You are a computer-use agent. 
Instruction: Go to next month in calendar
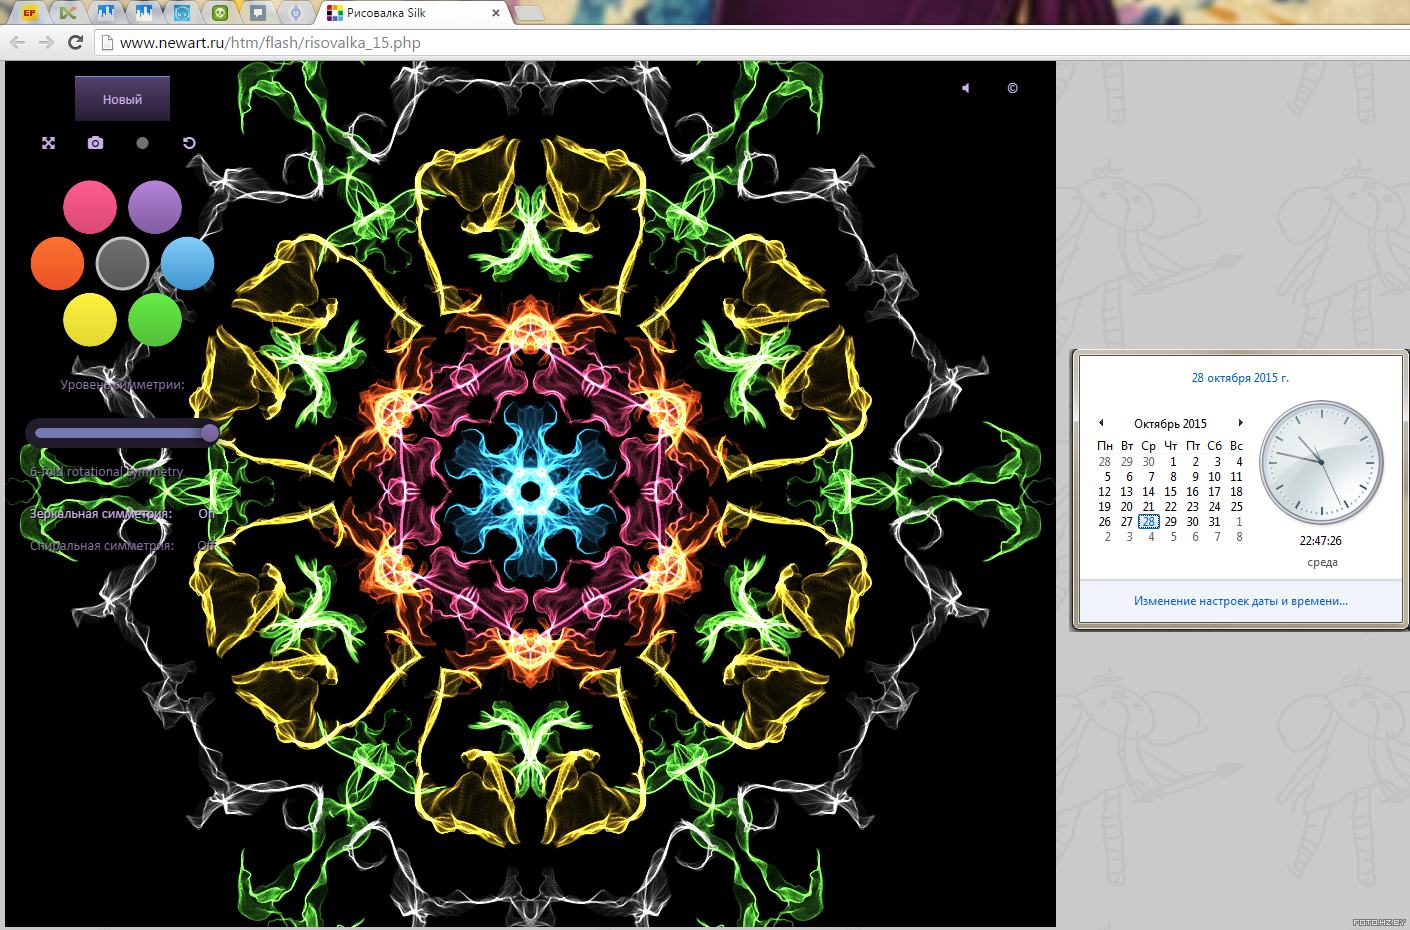click(x=1240, y=423)
